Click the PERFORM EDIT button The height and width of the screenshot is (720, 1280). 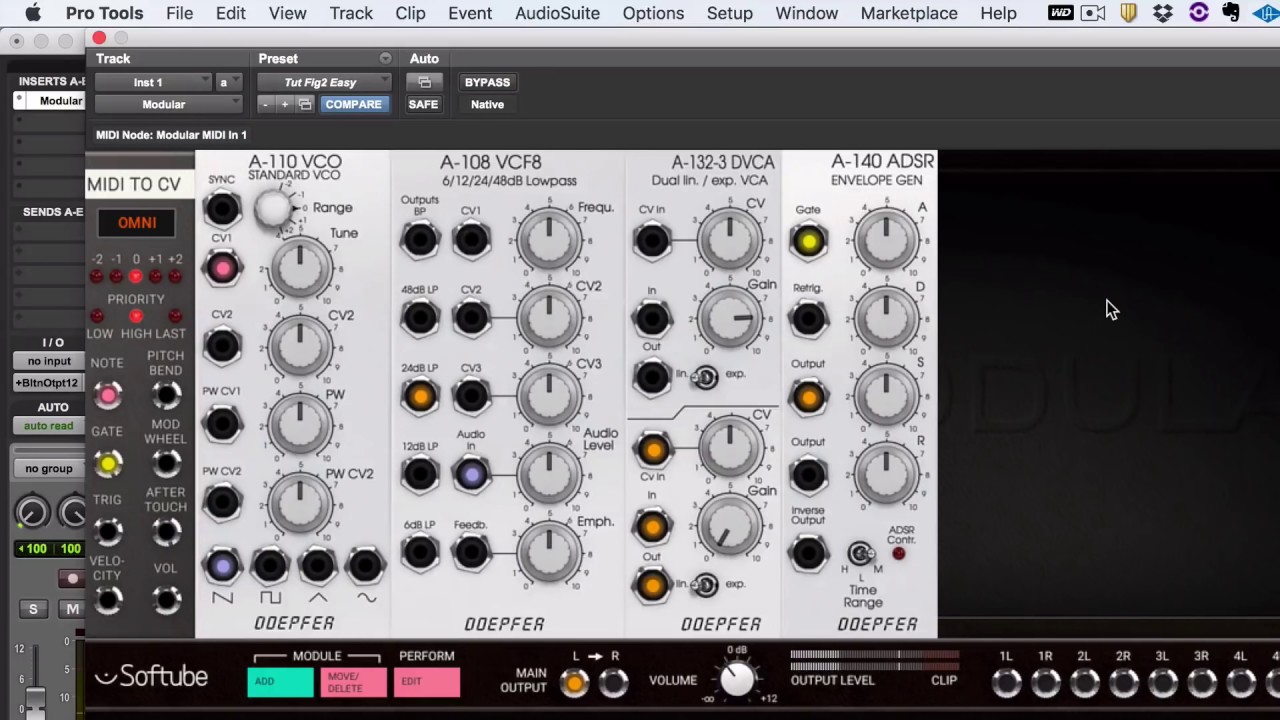click(x=427, y=682)
